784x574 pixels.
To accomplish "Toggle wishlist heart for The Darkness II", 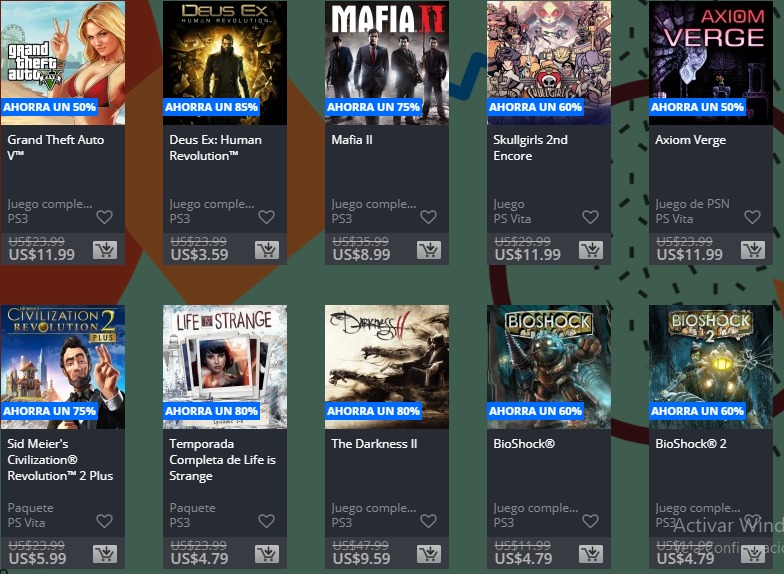I will (428, 521).
